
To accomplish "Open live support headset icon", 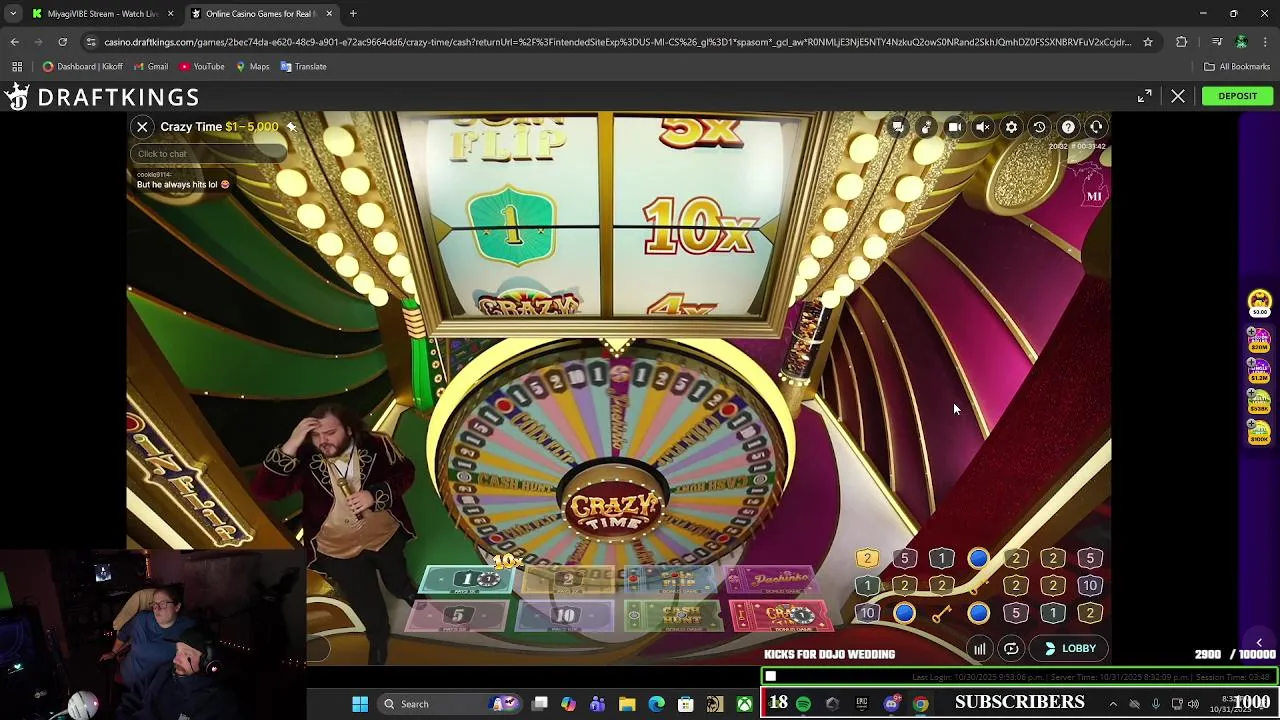I will pyautogui.click(x=1097, y=127).
